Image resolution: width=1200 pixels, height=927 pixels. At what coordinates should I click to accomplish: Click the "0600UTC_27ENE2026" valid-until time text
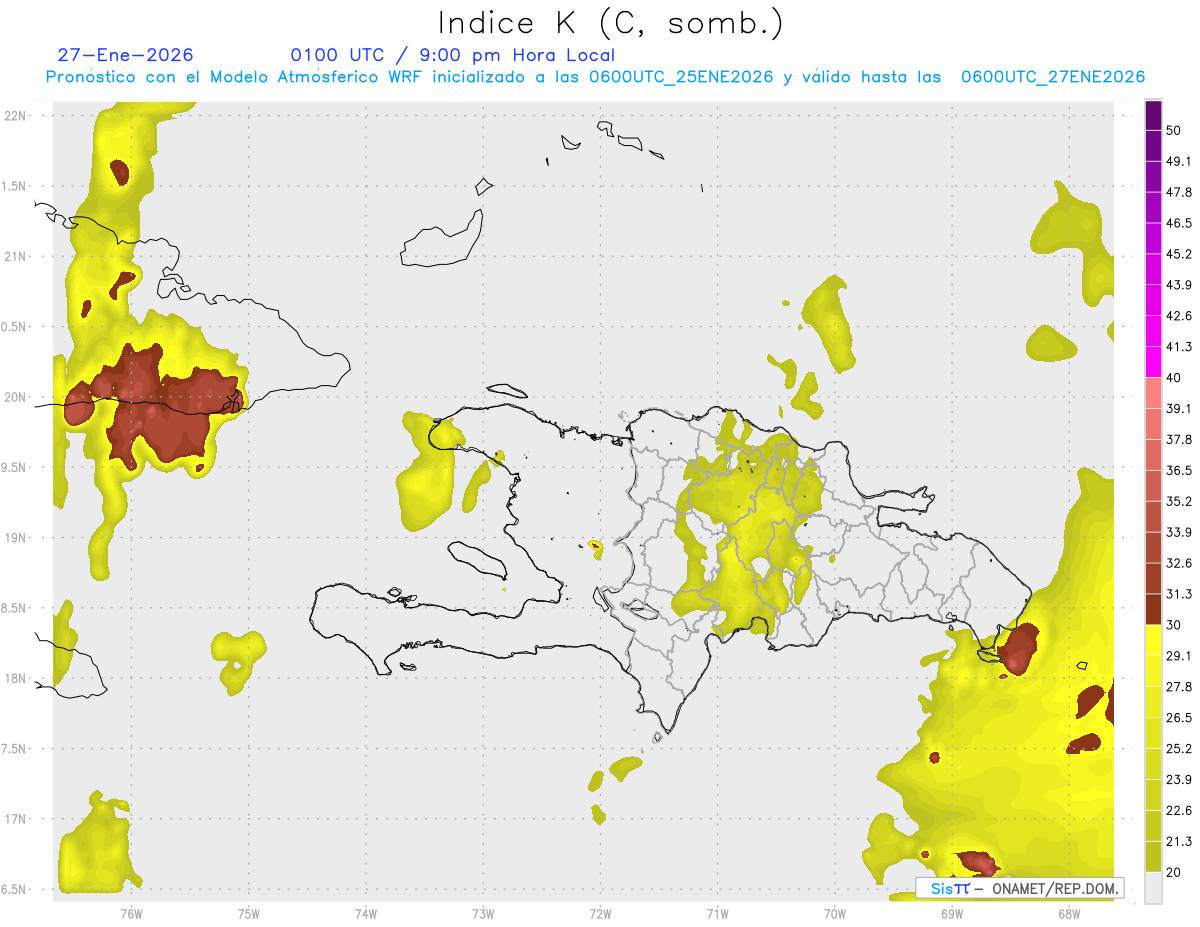coord(1053,77)
